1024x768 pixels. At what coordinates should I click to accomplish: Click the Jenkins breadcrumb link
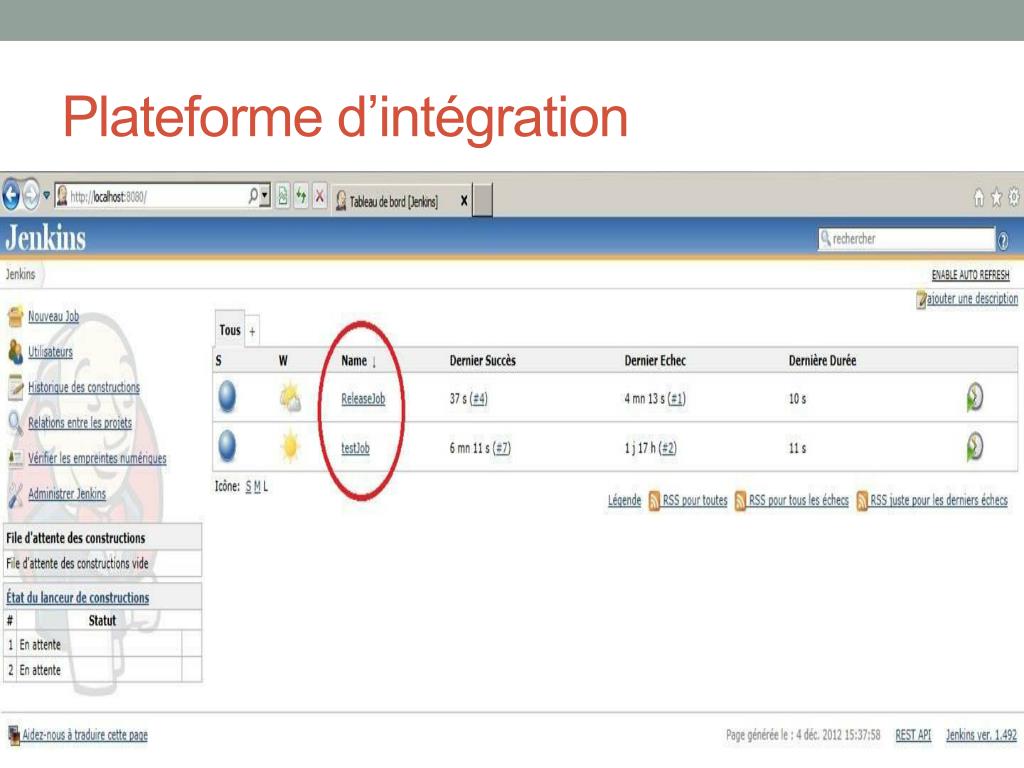coord(20,274)
